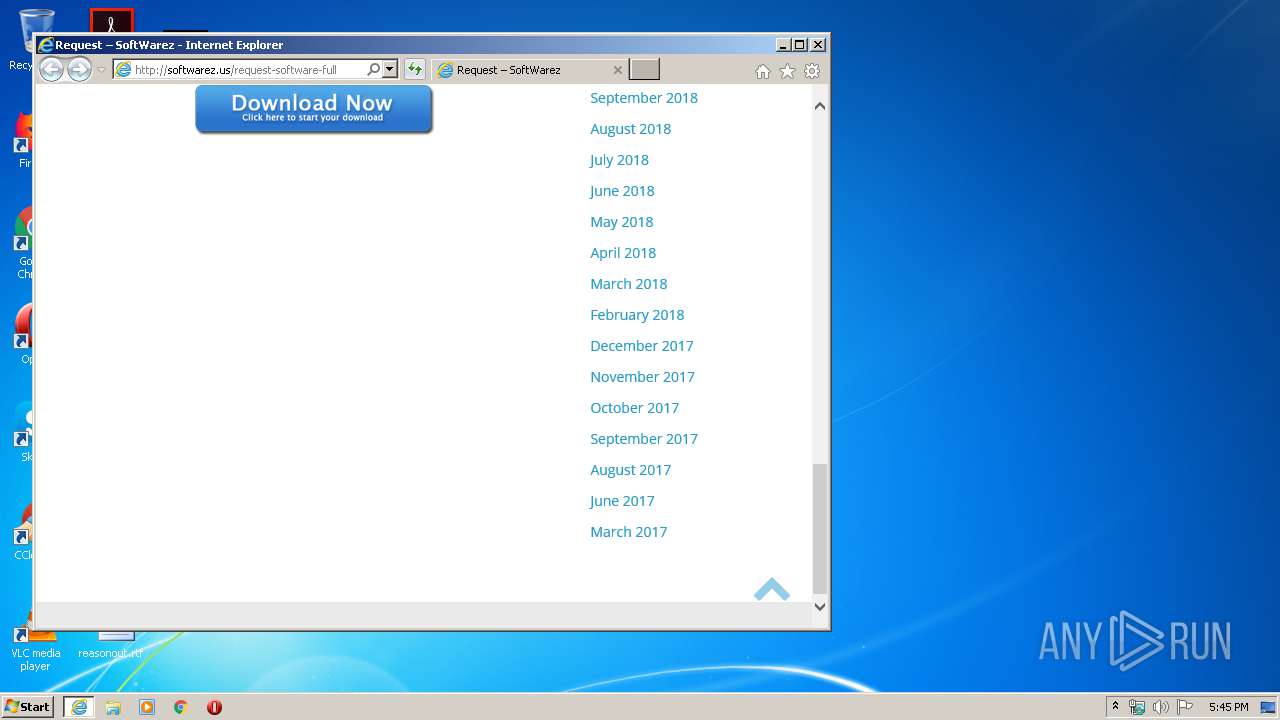Open the Windows Start menu
Viewport: 1280px width, 720px height.
(x=28, y=707)
